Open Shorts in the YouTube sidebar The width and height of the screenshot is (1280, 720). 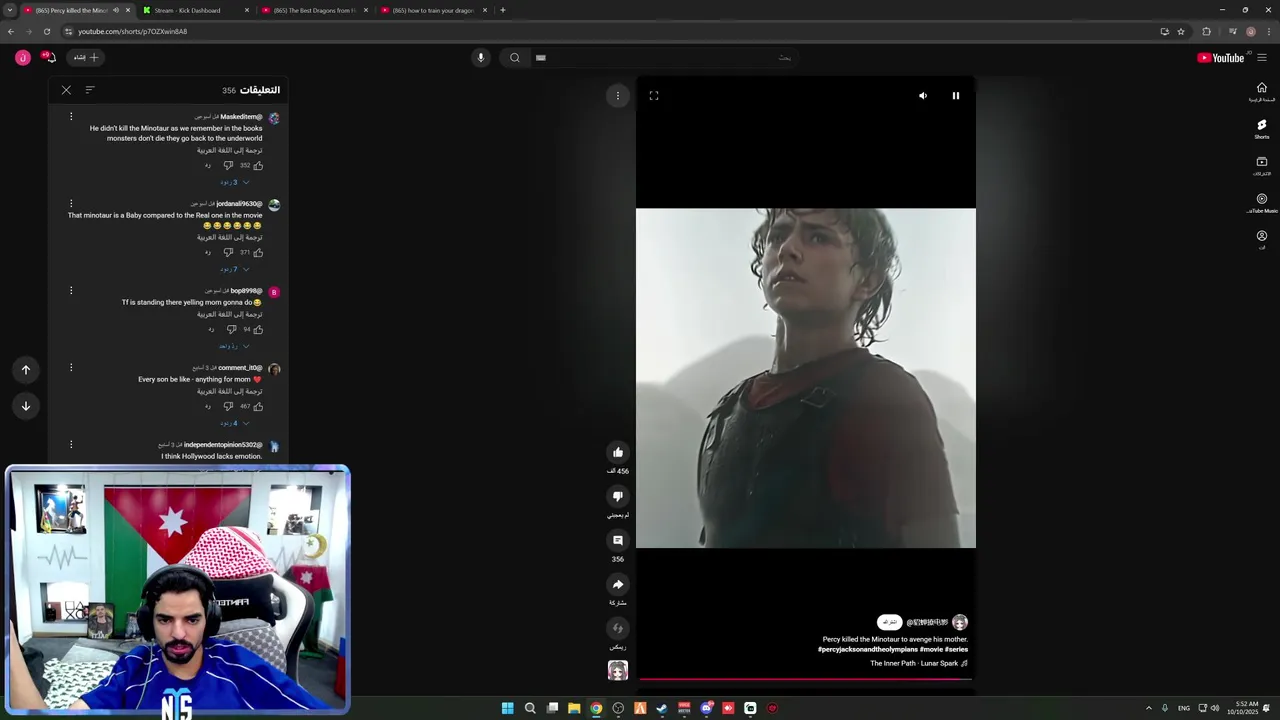pyautogui.click(x=1262, y=129)
